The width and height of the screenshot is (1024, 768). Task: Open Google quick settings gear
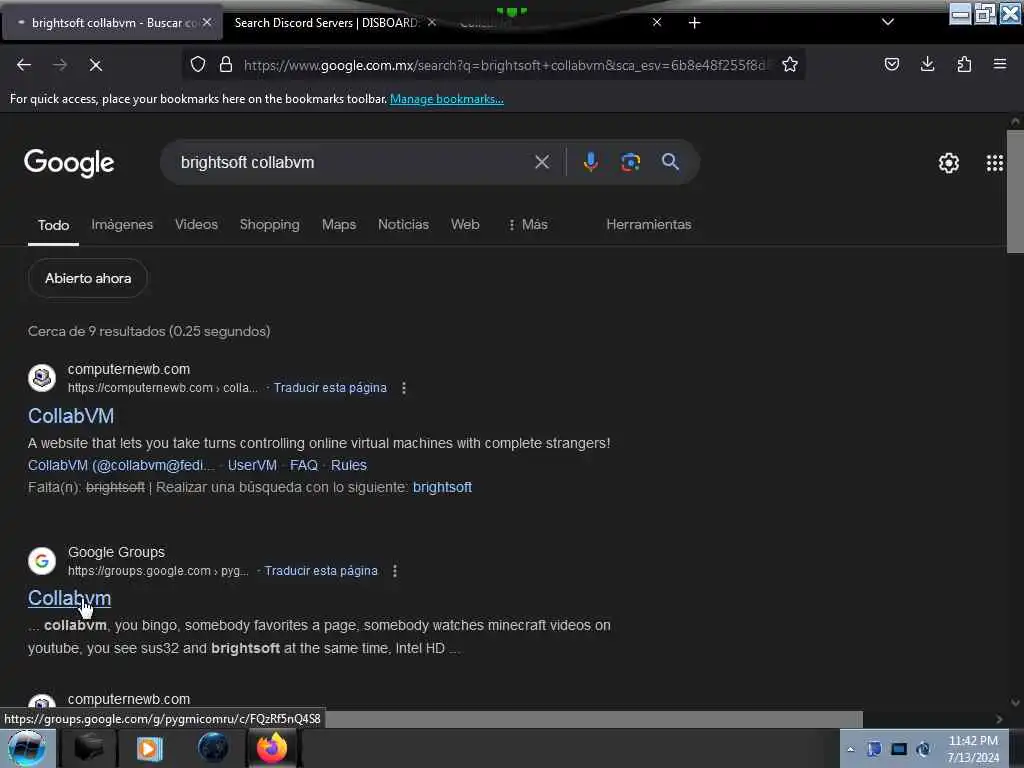[x=948, y=163]
